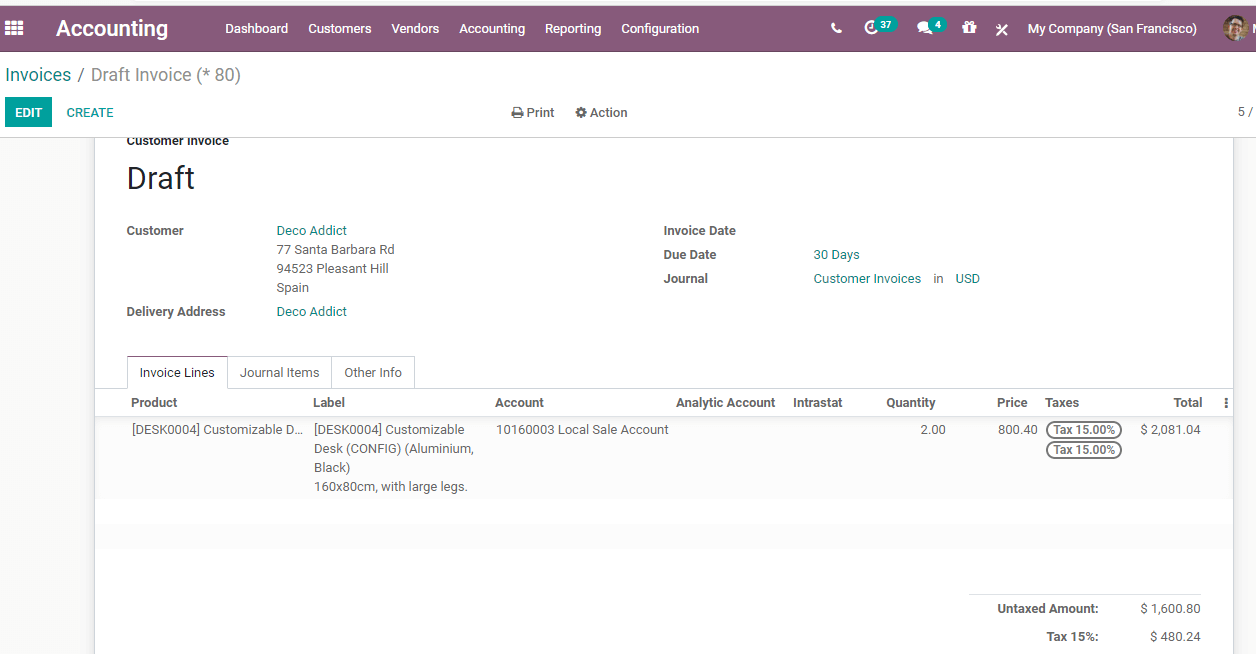This screenshot has height=654, width=1256.
Task: Click the Intrastat column header
Action: click(x=818, y=403)
